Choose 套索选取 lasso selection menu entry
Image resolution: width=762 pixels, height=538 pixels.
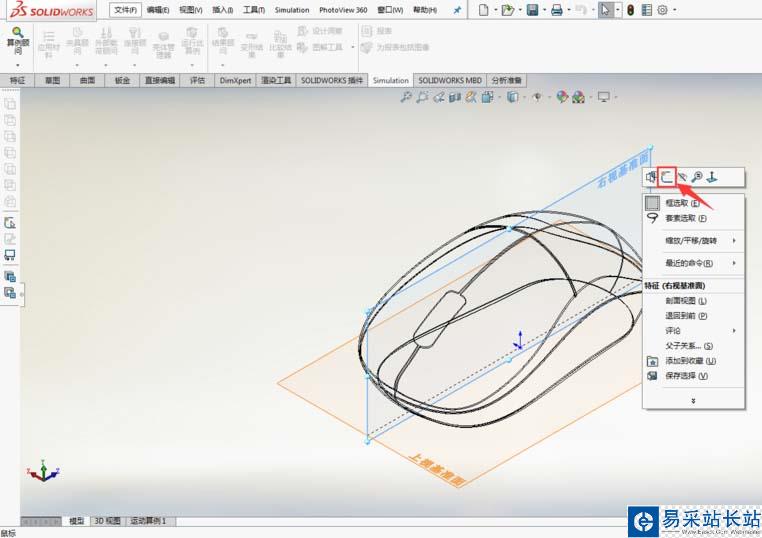coord(694,218)
